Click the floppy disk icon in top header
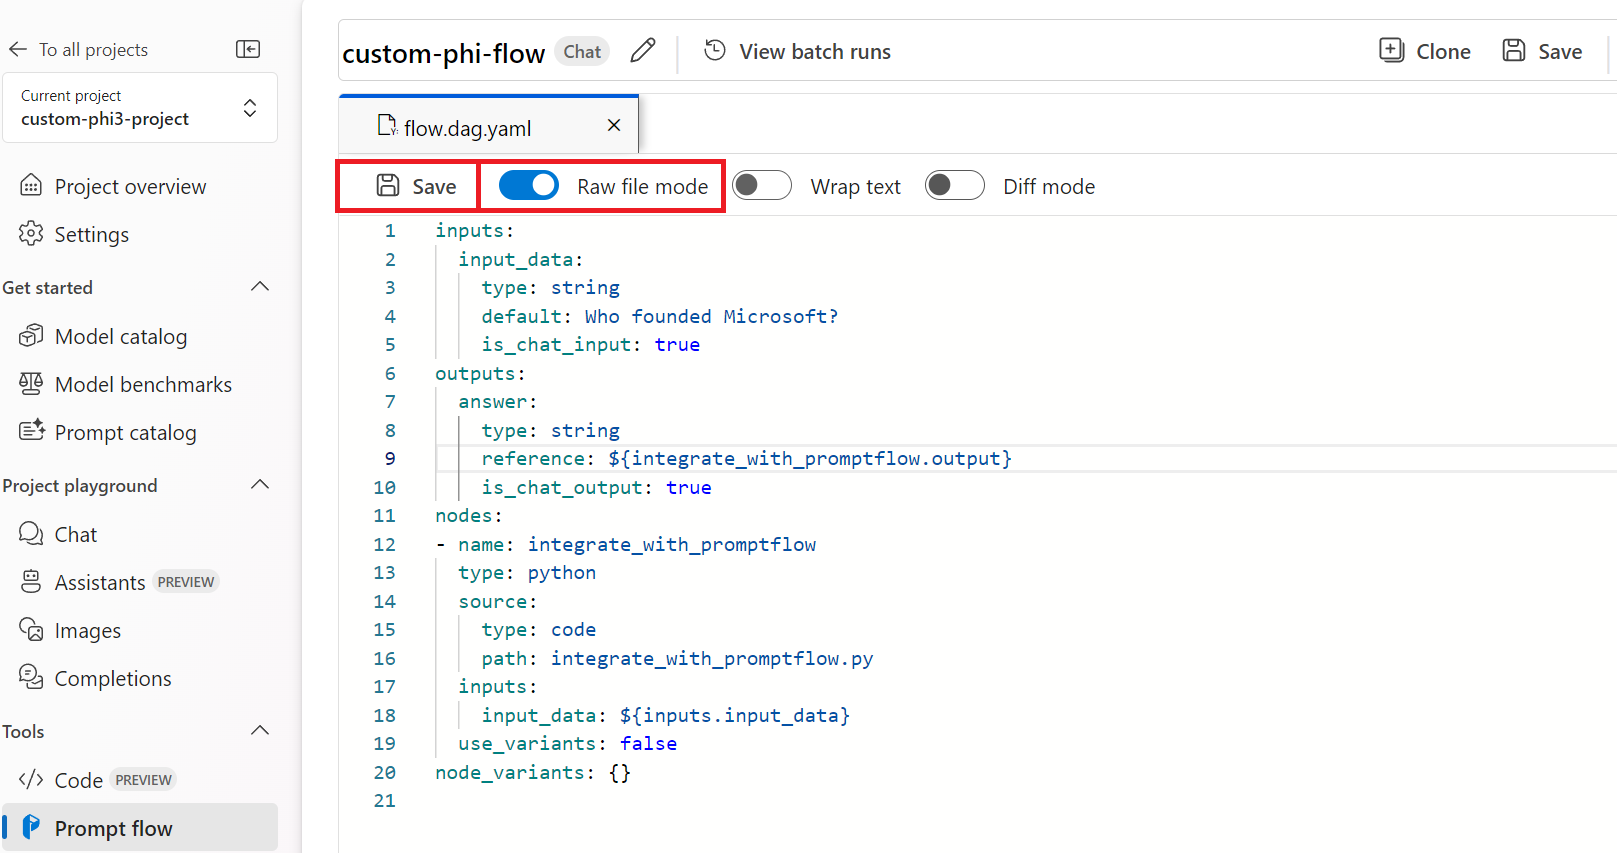 tap(1514, 50)
